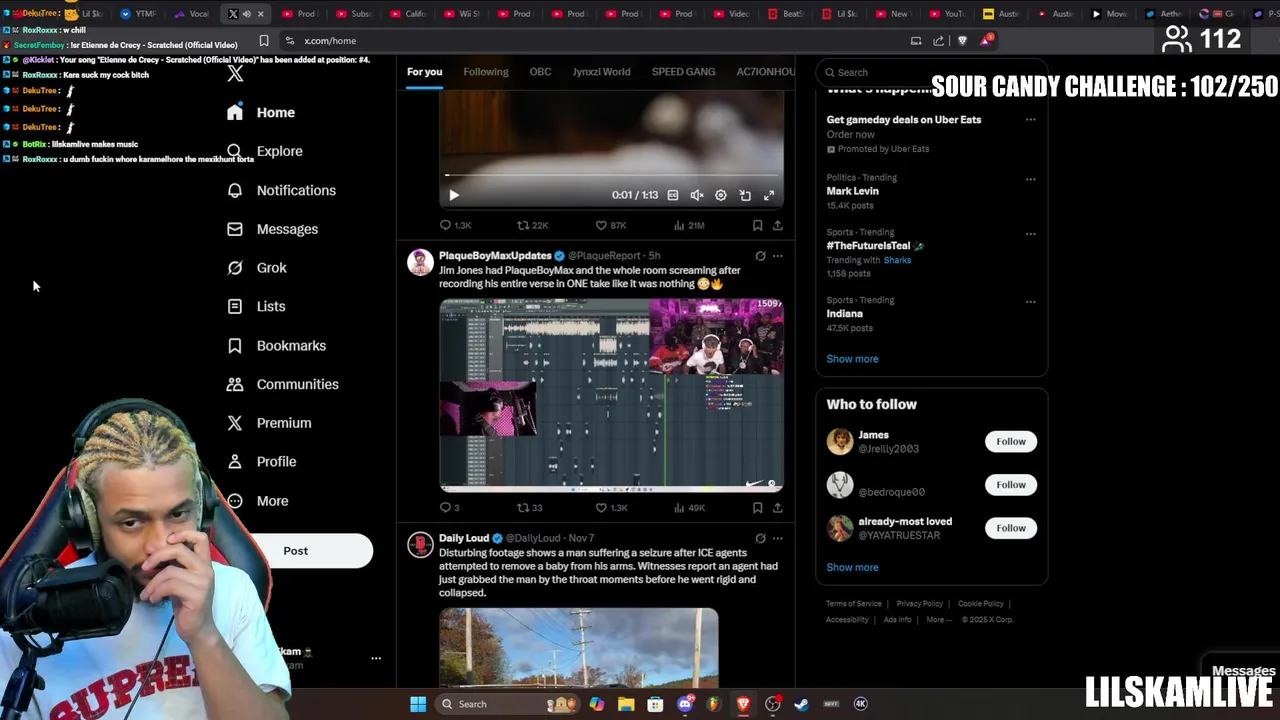
Task: Open Communities in the sidebar
Action: 282,384
